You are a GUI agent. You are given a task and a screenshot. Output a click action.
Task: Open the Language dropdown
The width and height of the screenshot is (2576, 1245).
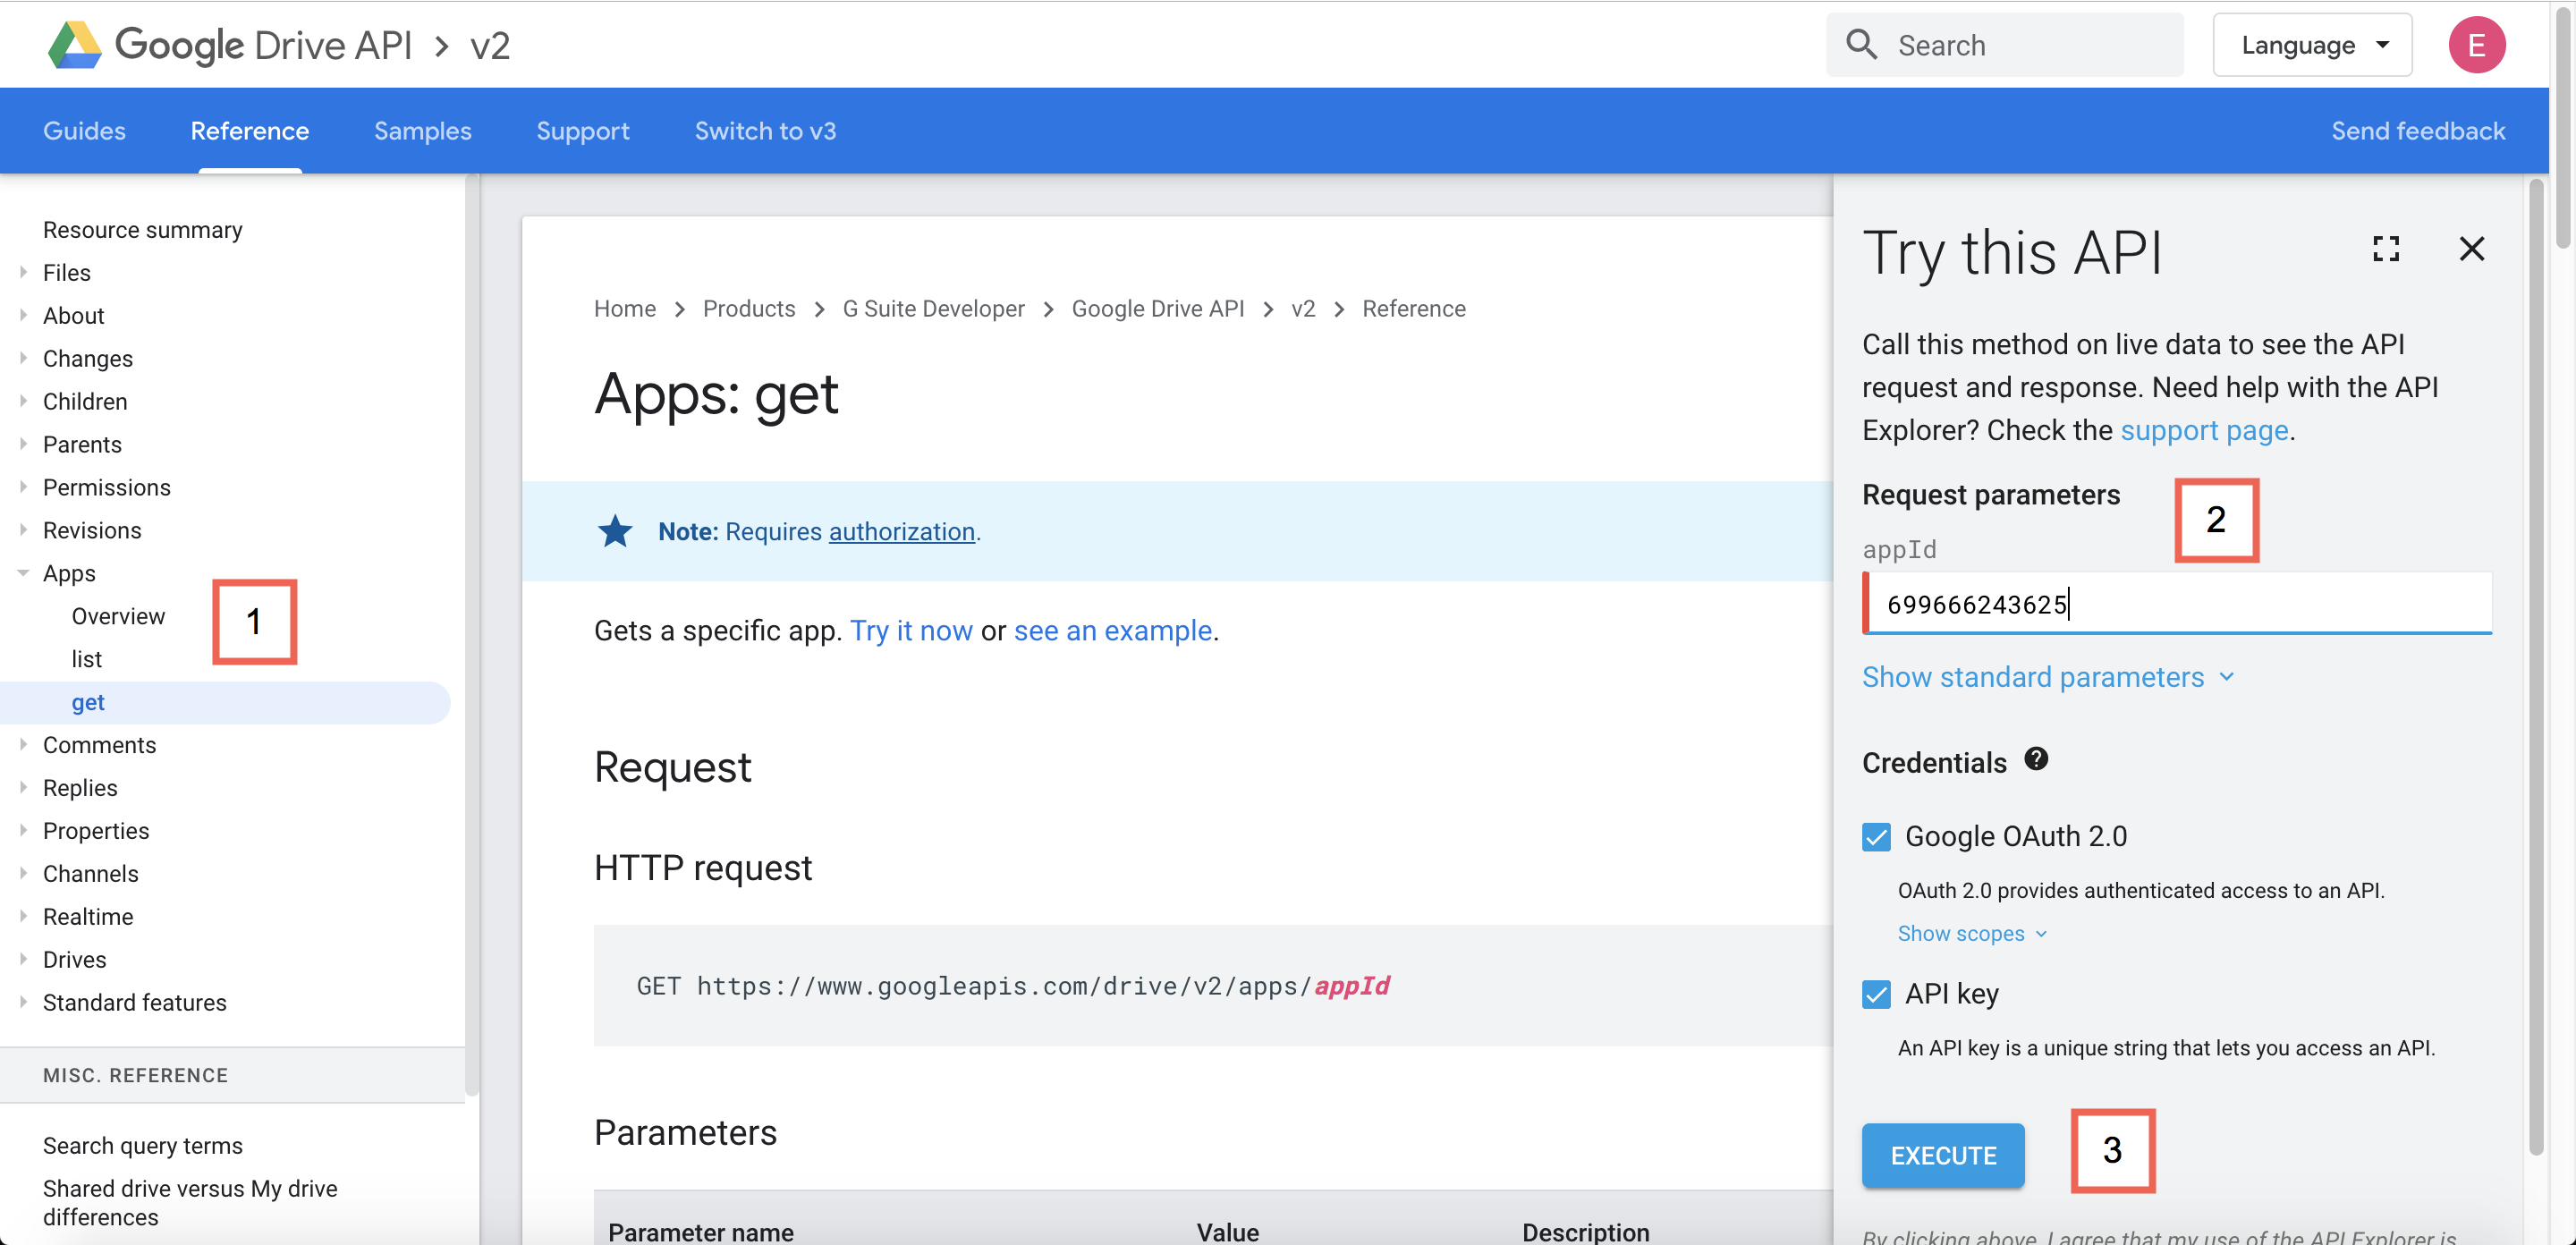click(x=2312, y=45)
